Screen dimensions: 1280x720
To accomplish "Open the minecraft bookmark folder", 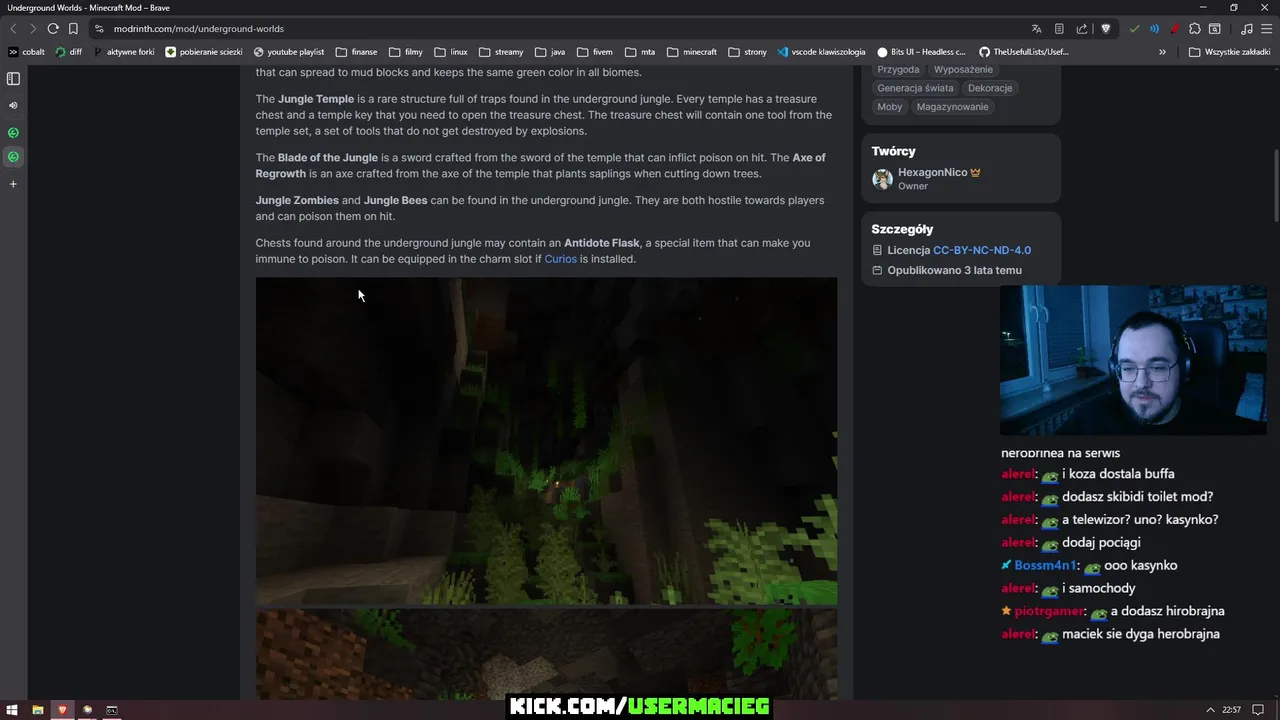I will pos(692,52).
